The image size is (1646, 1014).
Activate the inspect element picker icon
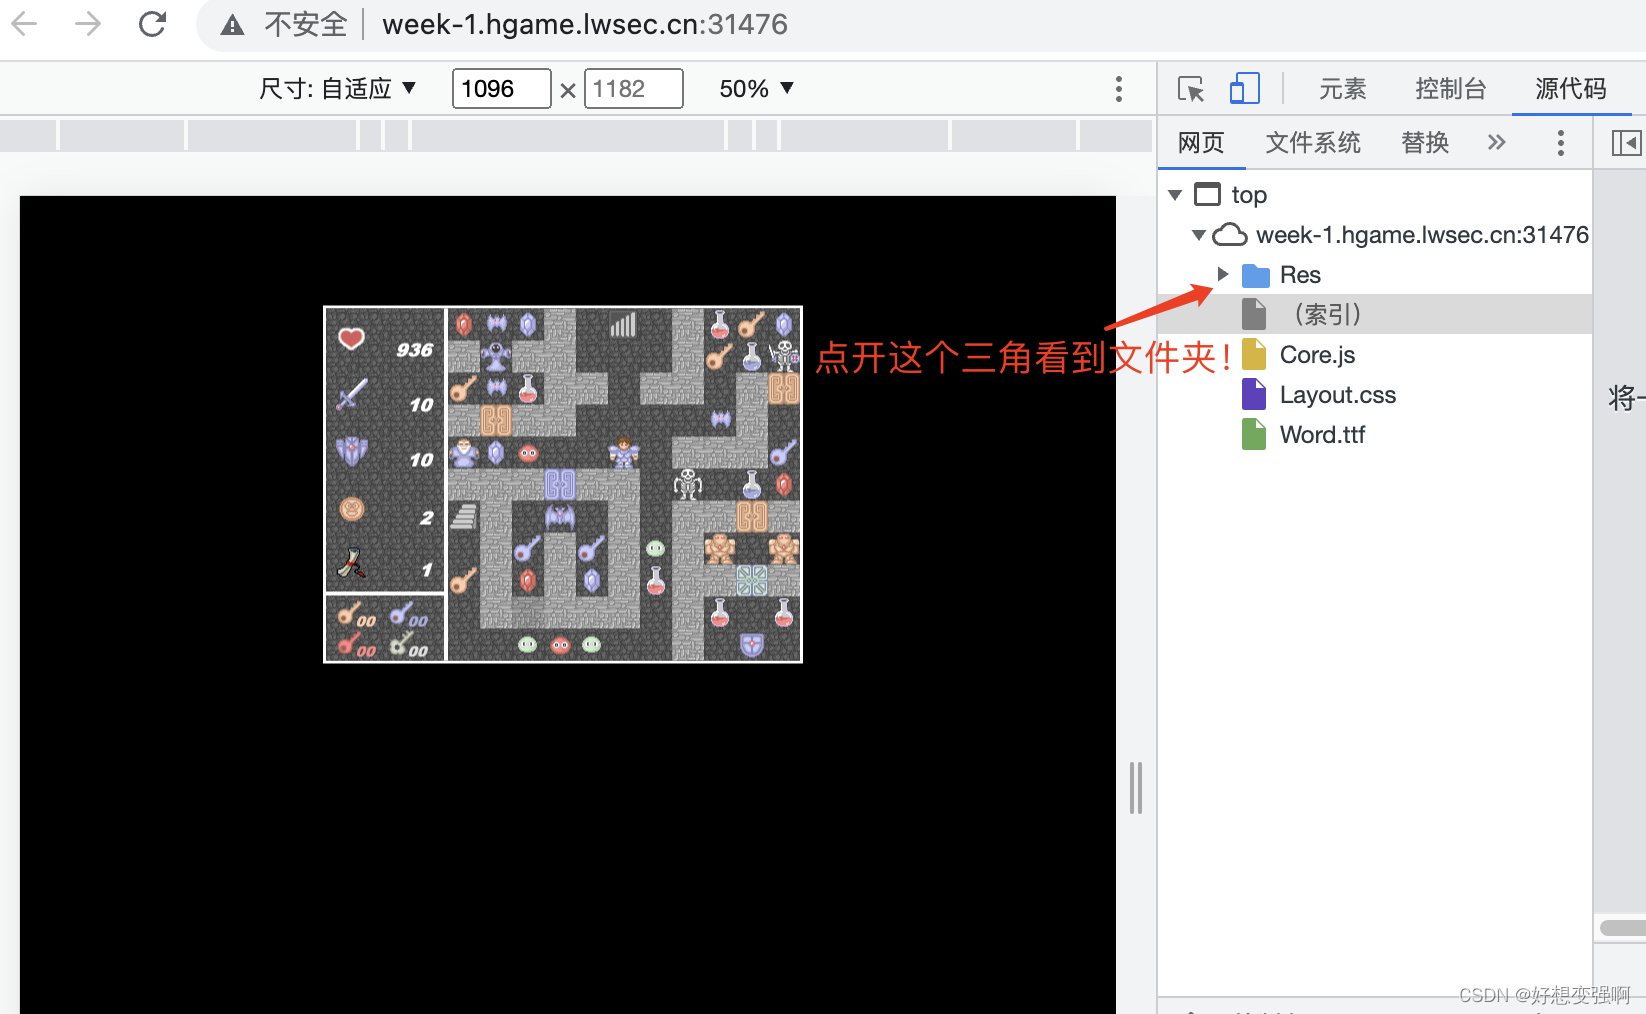1191,89
